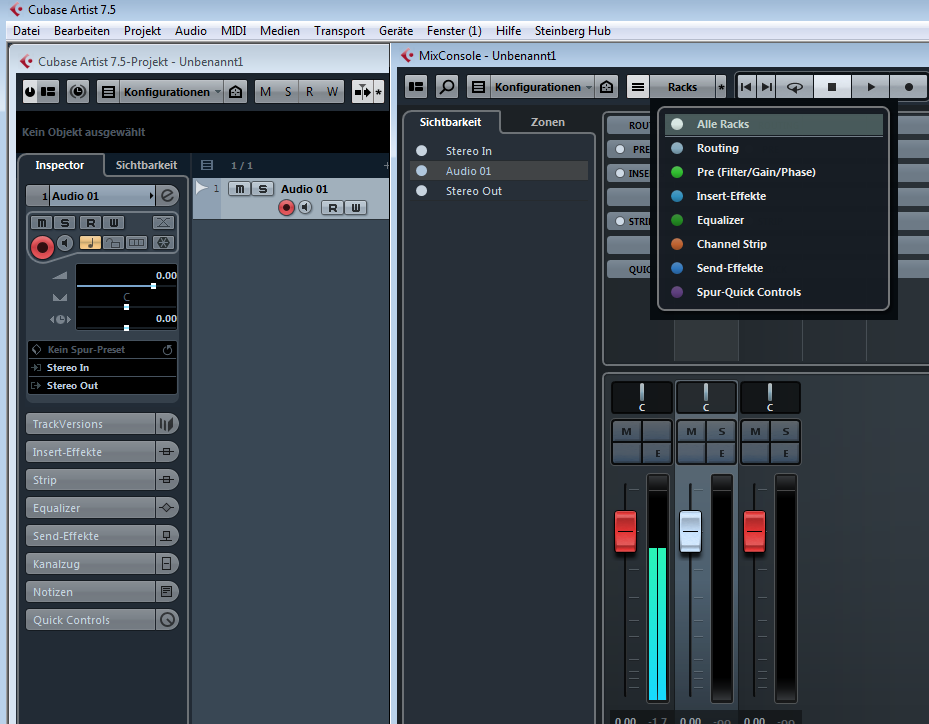Toggle monitor speaker on Audio 01 track
The height and width of the screenshot is (724, 929).
point(305,207)
